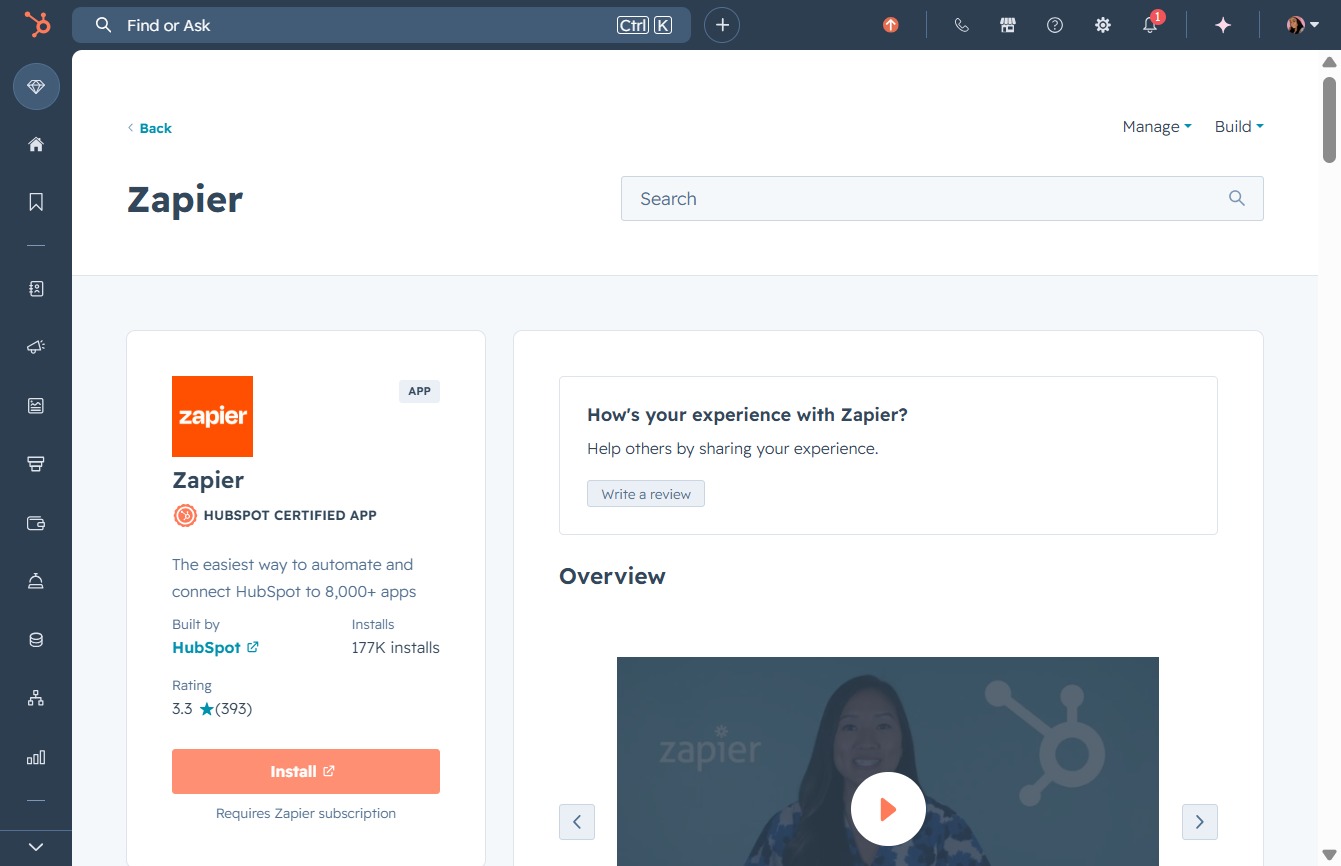1341x866 pixels.
Task: Click the HubSpot sprocket logo
Action: (37, 25)
